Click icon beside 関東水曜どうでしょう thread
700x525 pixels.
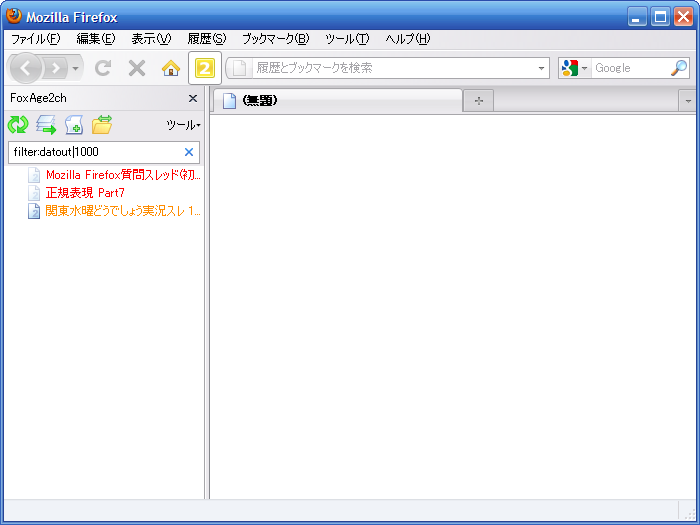34,211
